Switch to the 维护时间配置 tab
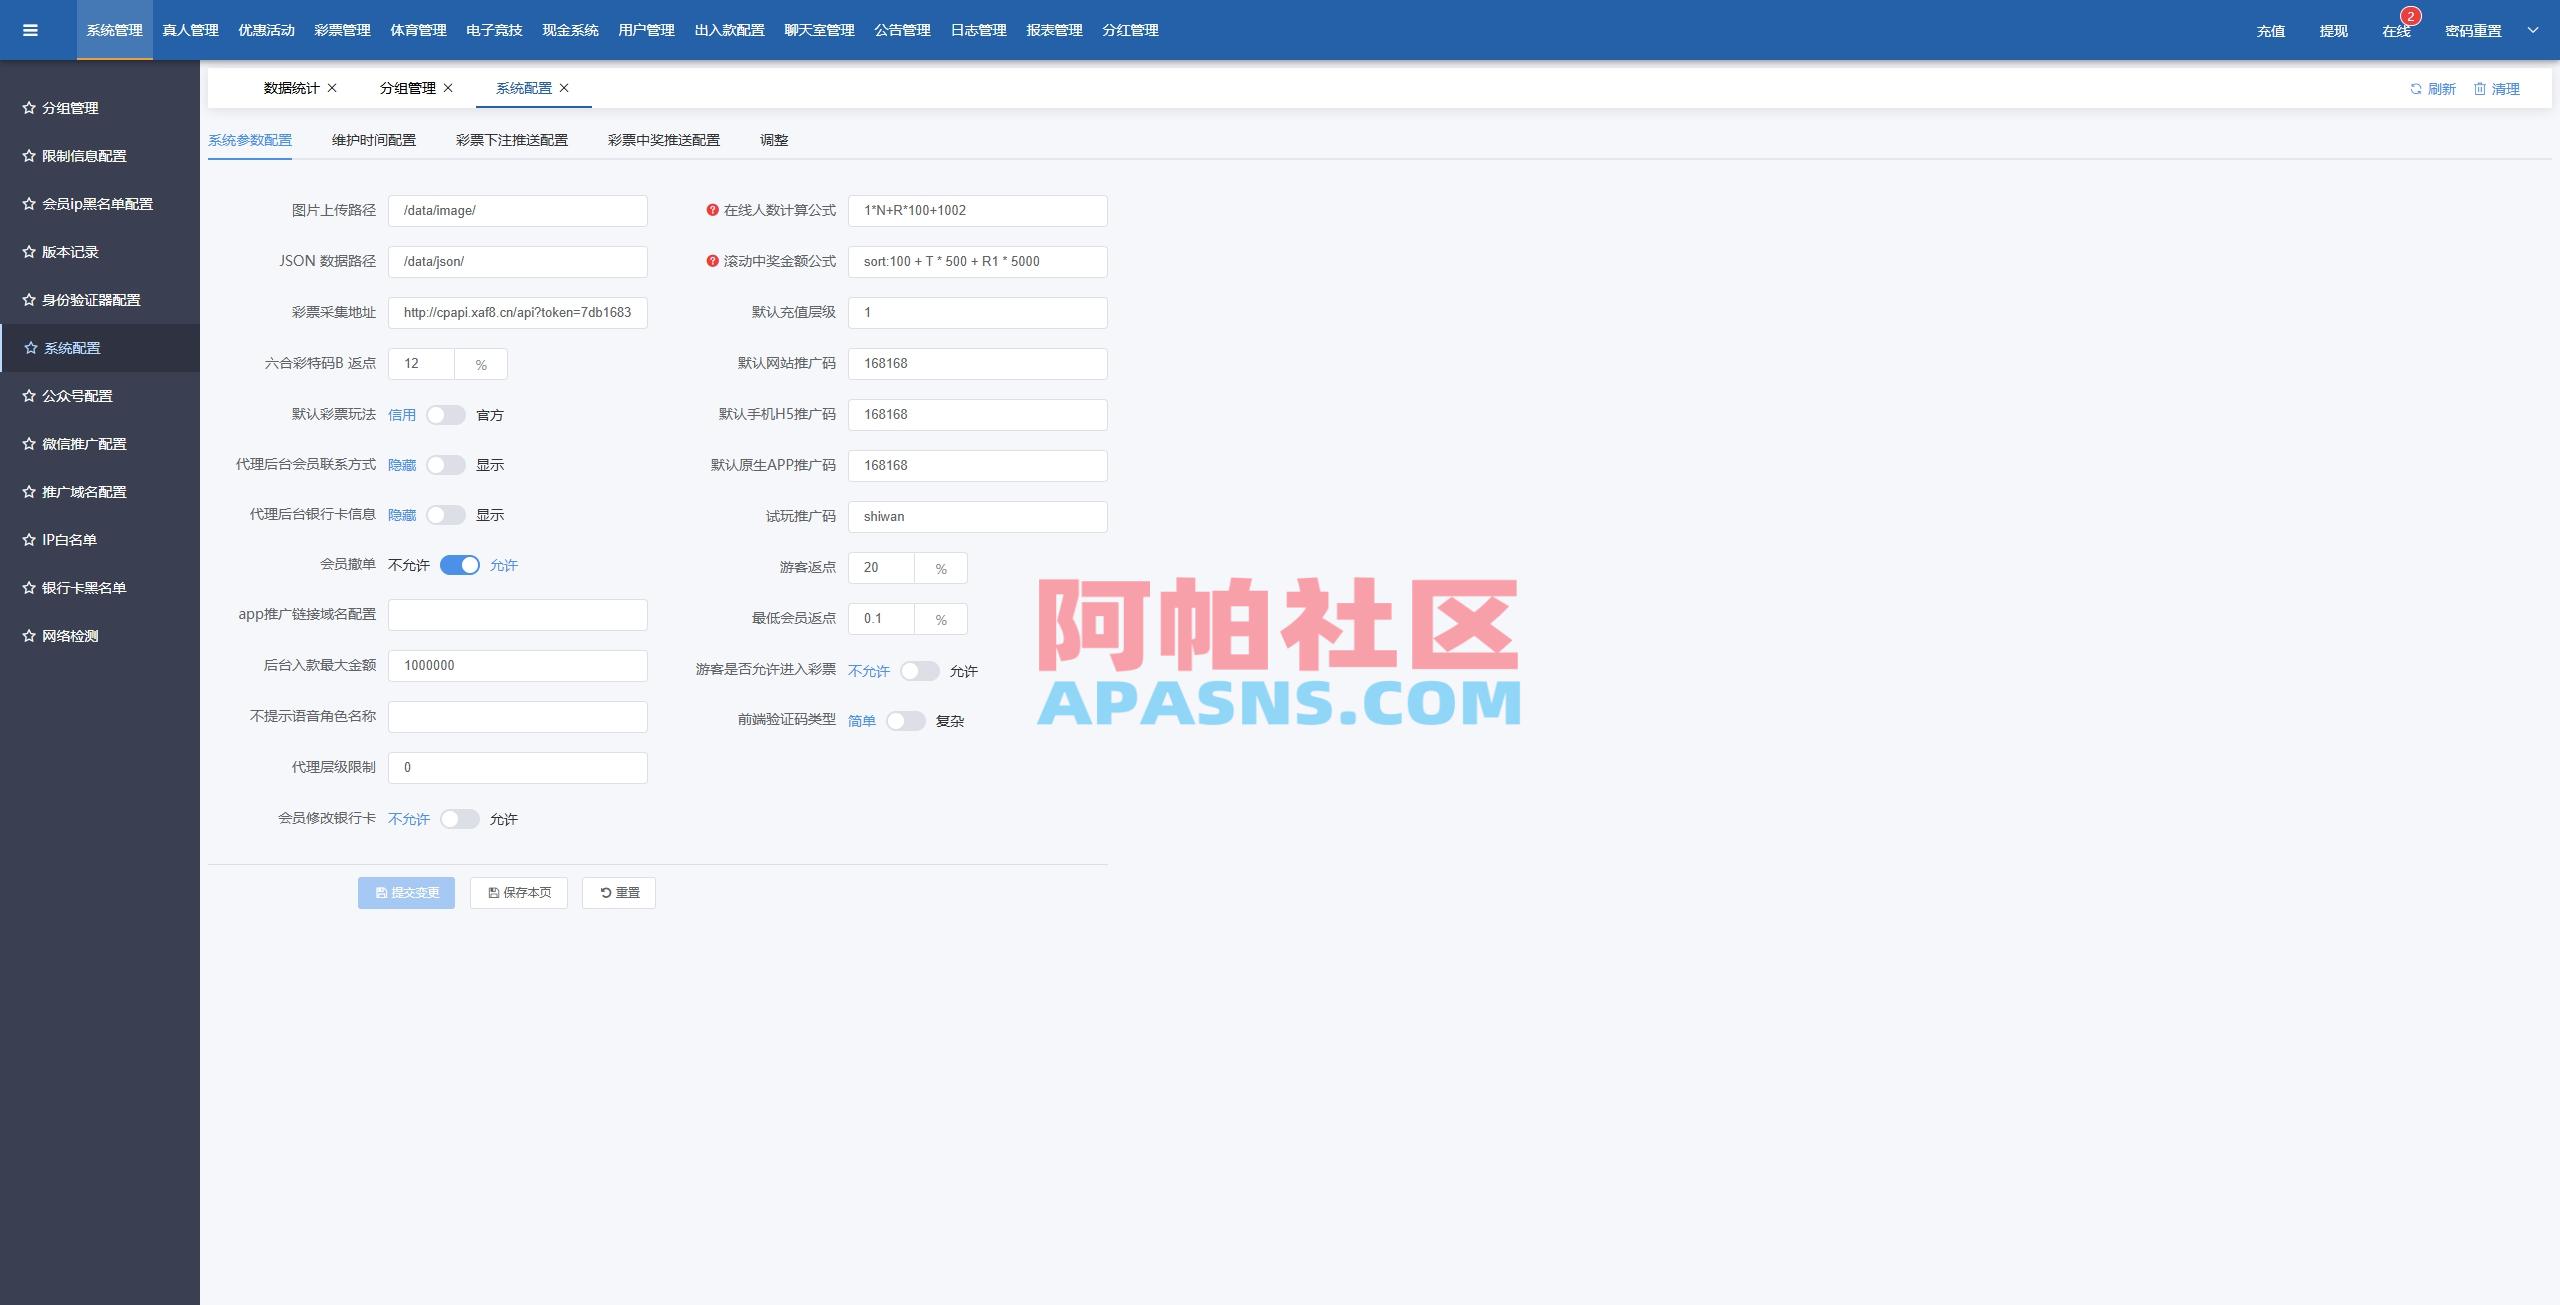 377,140
